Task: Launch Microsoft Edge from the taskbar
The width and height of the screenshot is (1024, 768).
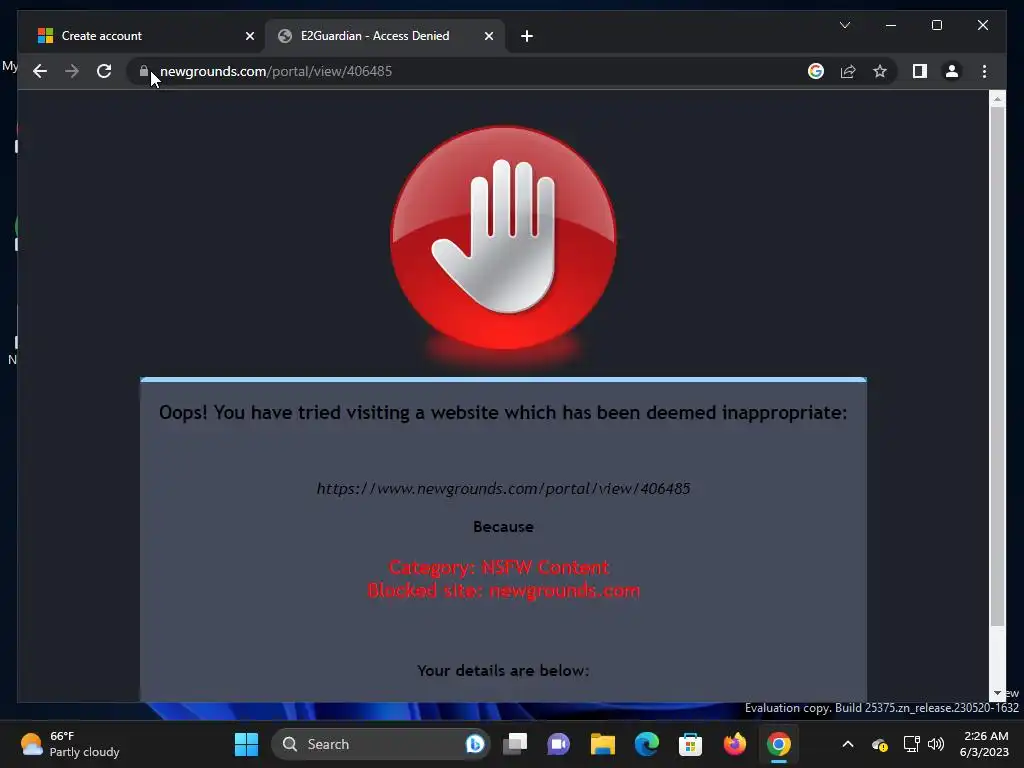Action: tap(647, 744)
